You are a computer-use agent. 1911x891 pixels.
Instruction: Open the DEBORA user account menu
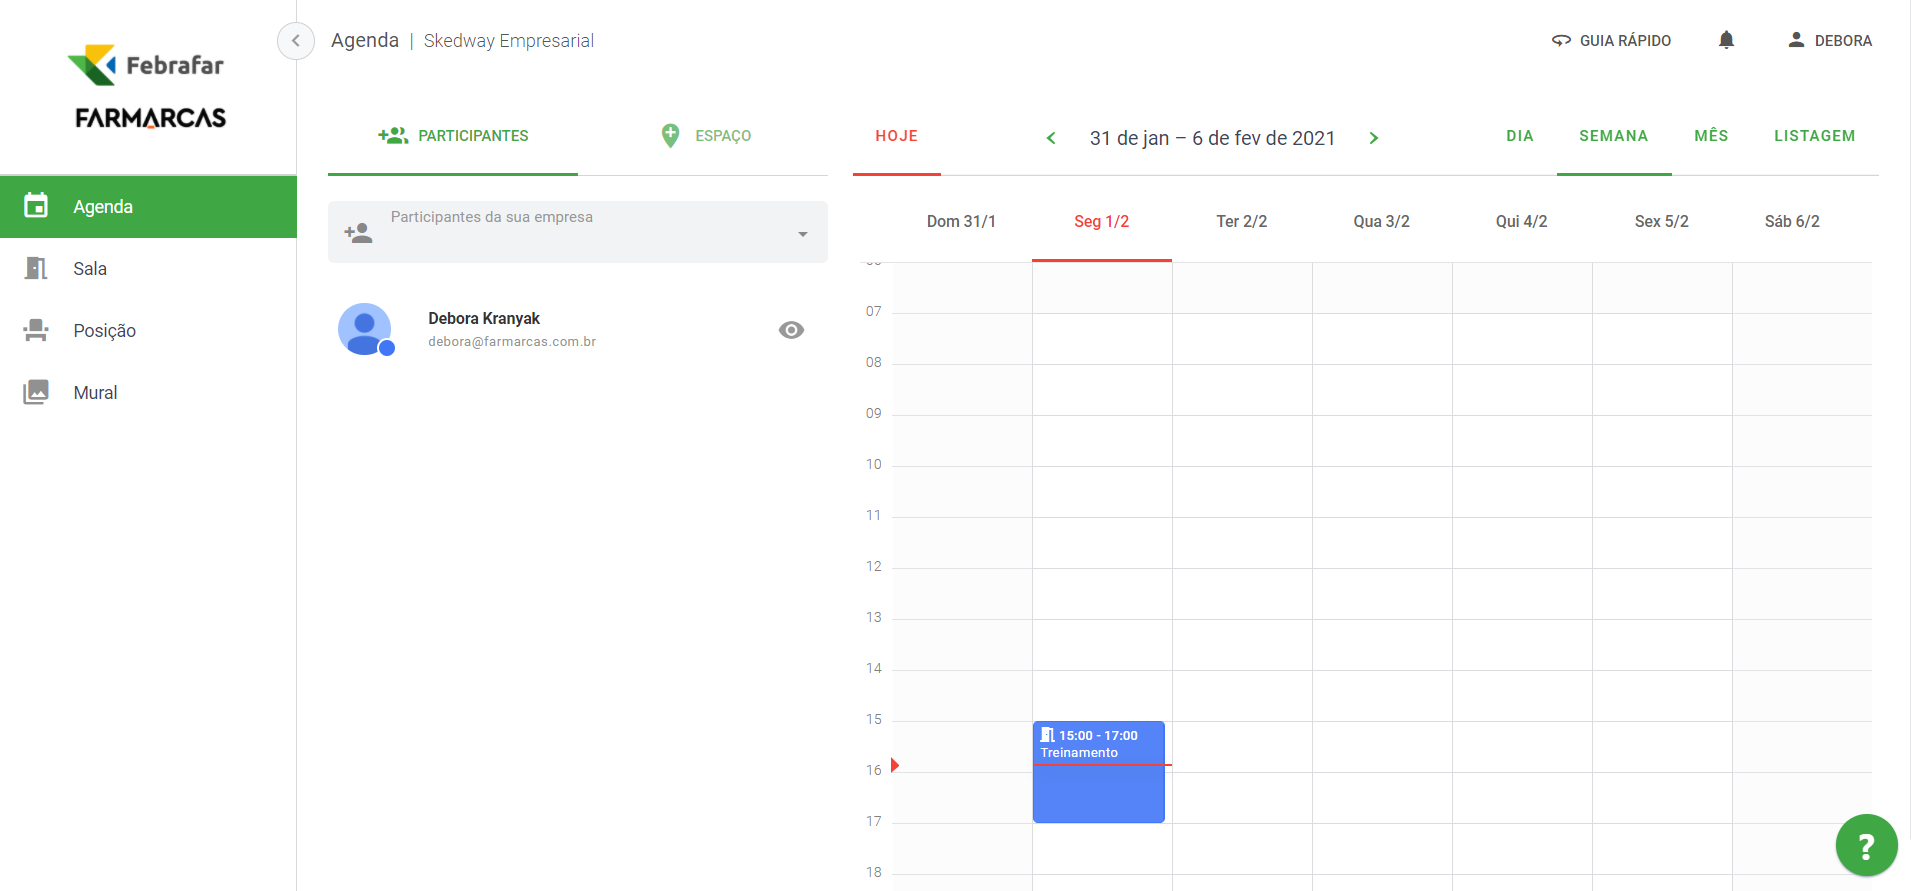1830,40
